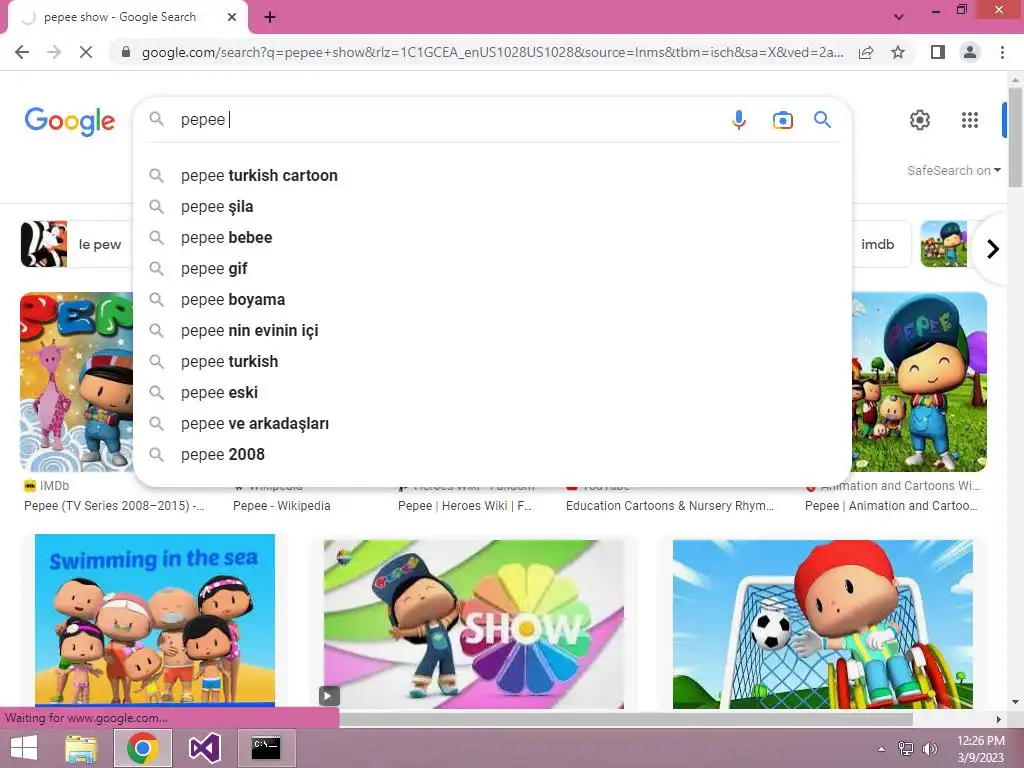Viewport: 1024px width, 768px height.
Task: Choose the pepee eski suggestion
Action: [493, 392]
